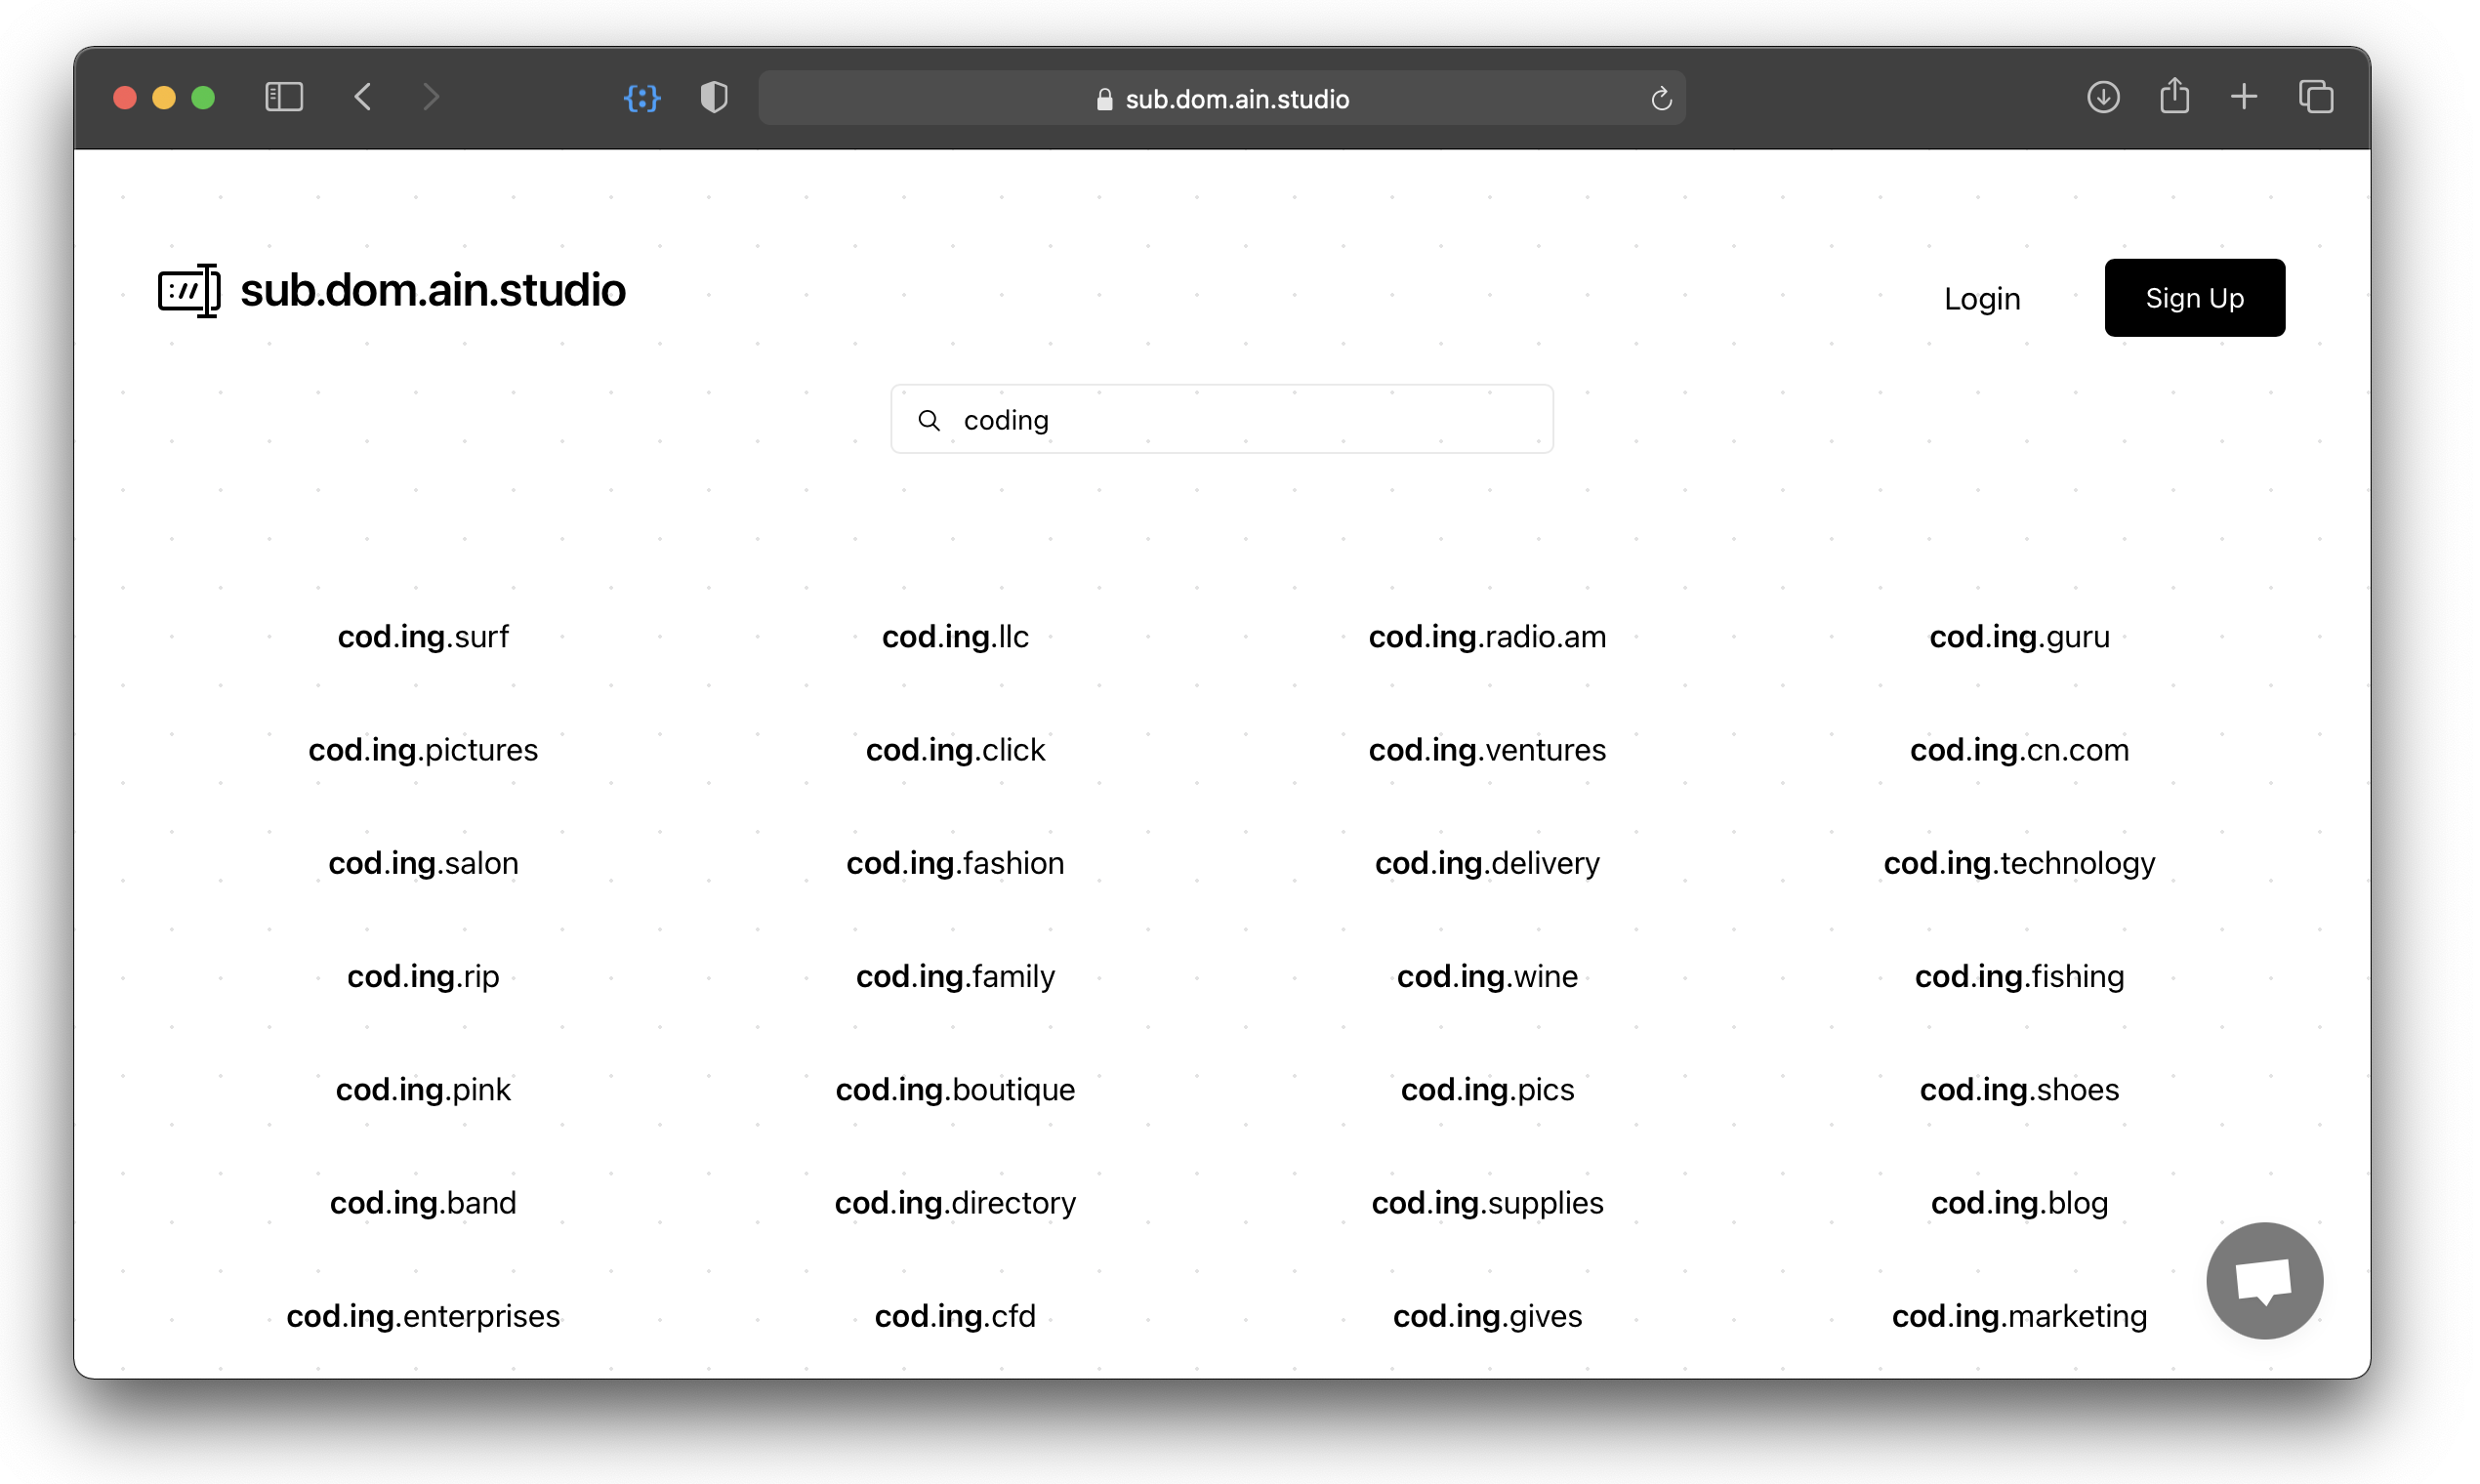Click the Safari address bar
This screenshot has width=2480, height=1484.
click(1222, 99)
